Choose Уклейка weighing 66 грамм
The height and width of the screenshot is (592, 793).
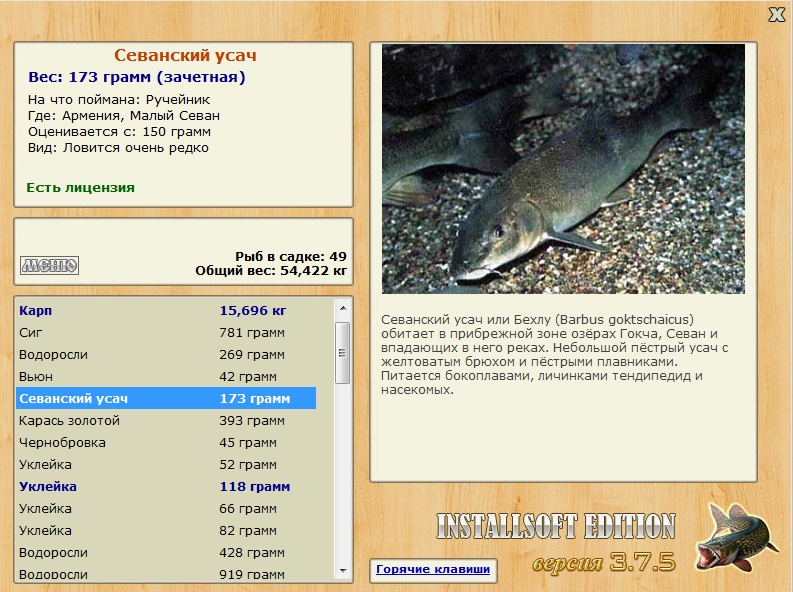[x=165, y=508]
